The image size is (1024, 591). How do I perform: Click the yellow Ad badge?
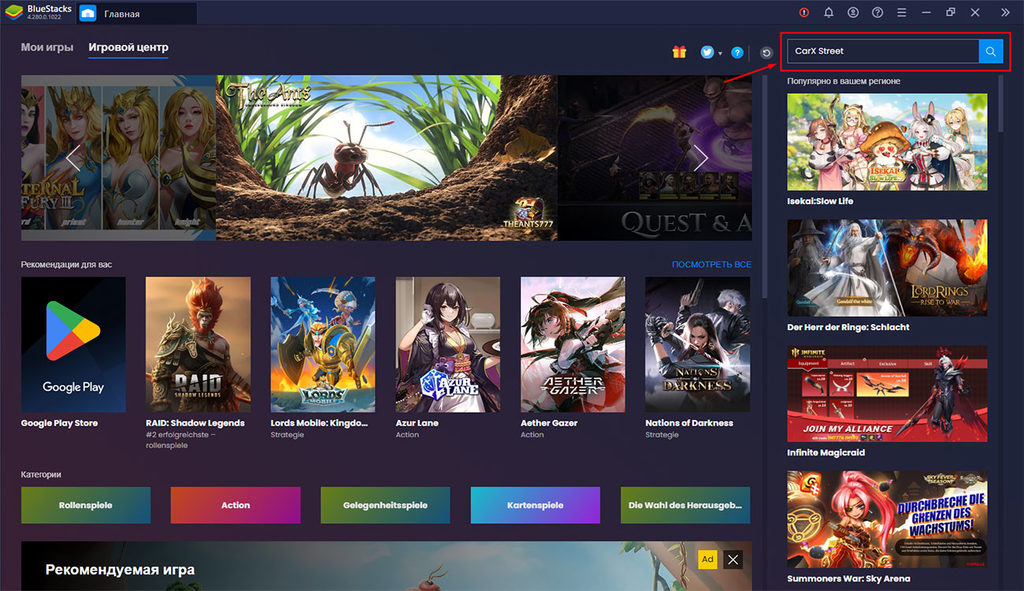click(x=707, y=559)
